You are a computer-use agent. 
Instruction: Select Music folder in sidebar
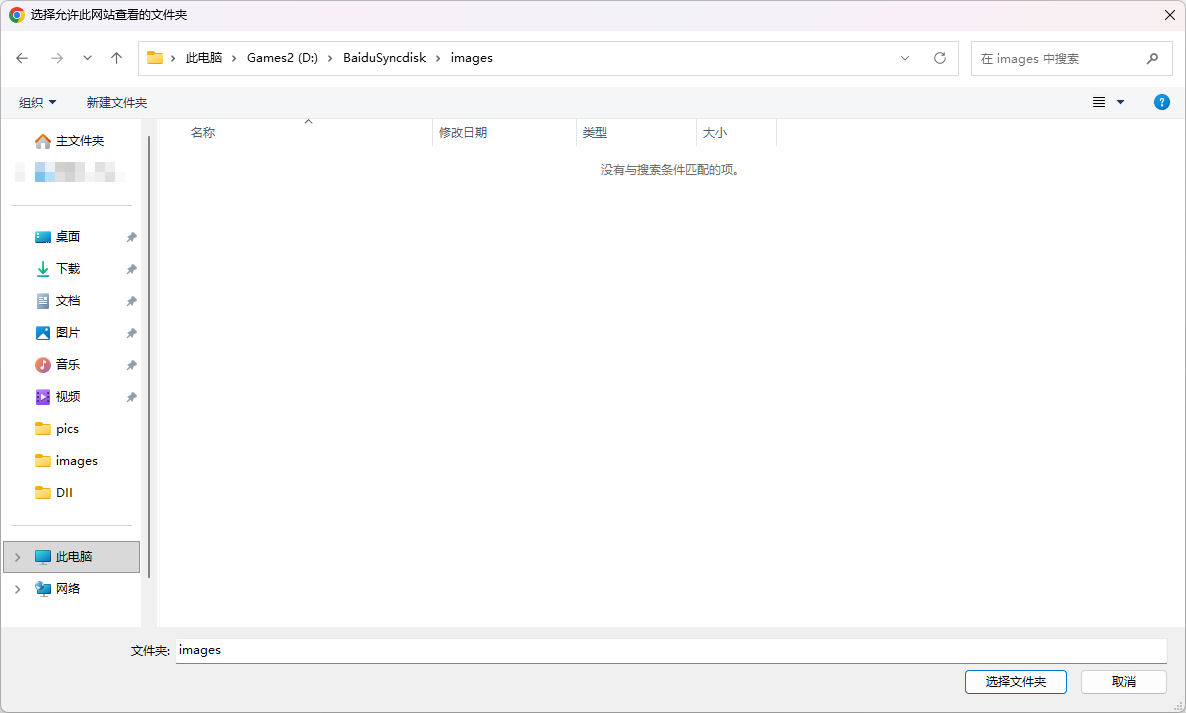click(x=67, y=365)
